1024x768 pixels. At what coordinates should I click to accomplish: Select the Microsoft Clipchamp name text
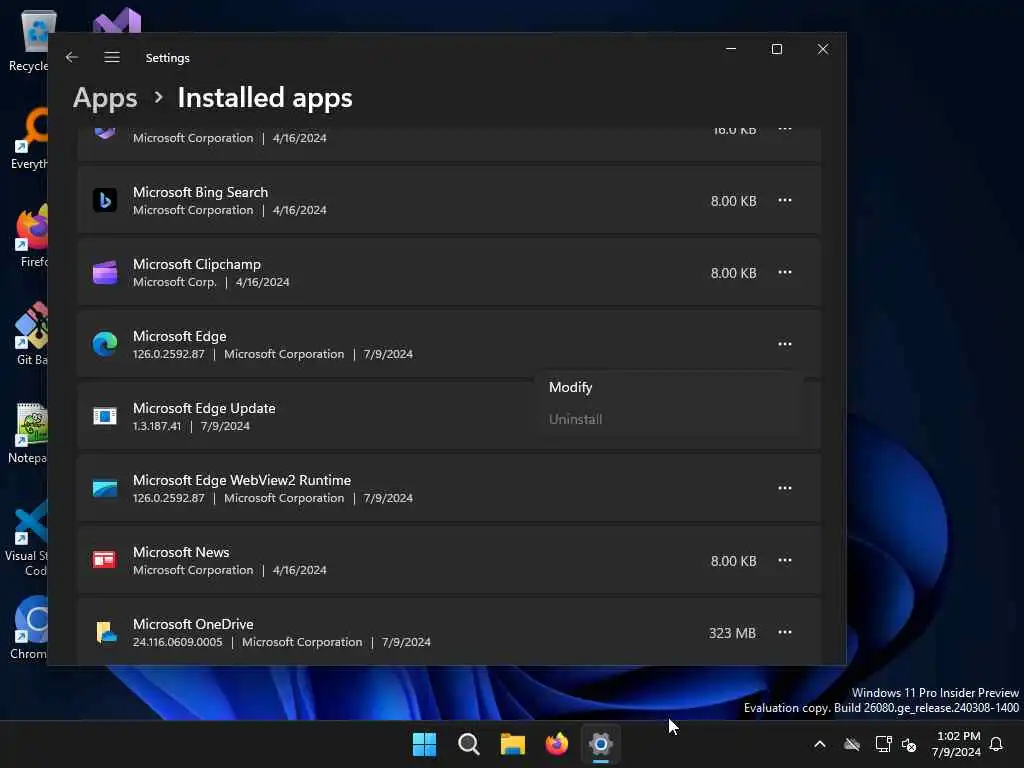tap(197, 264)
